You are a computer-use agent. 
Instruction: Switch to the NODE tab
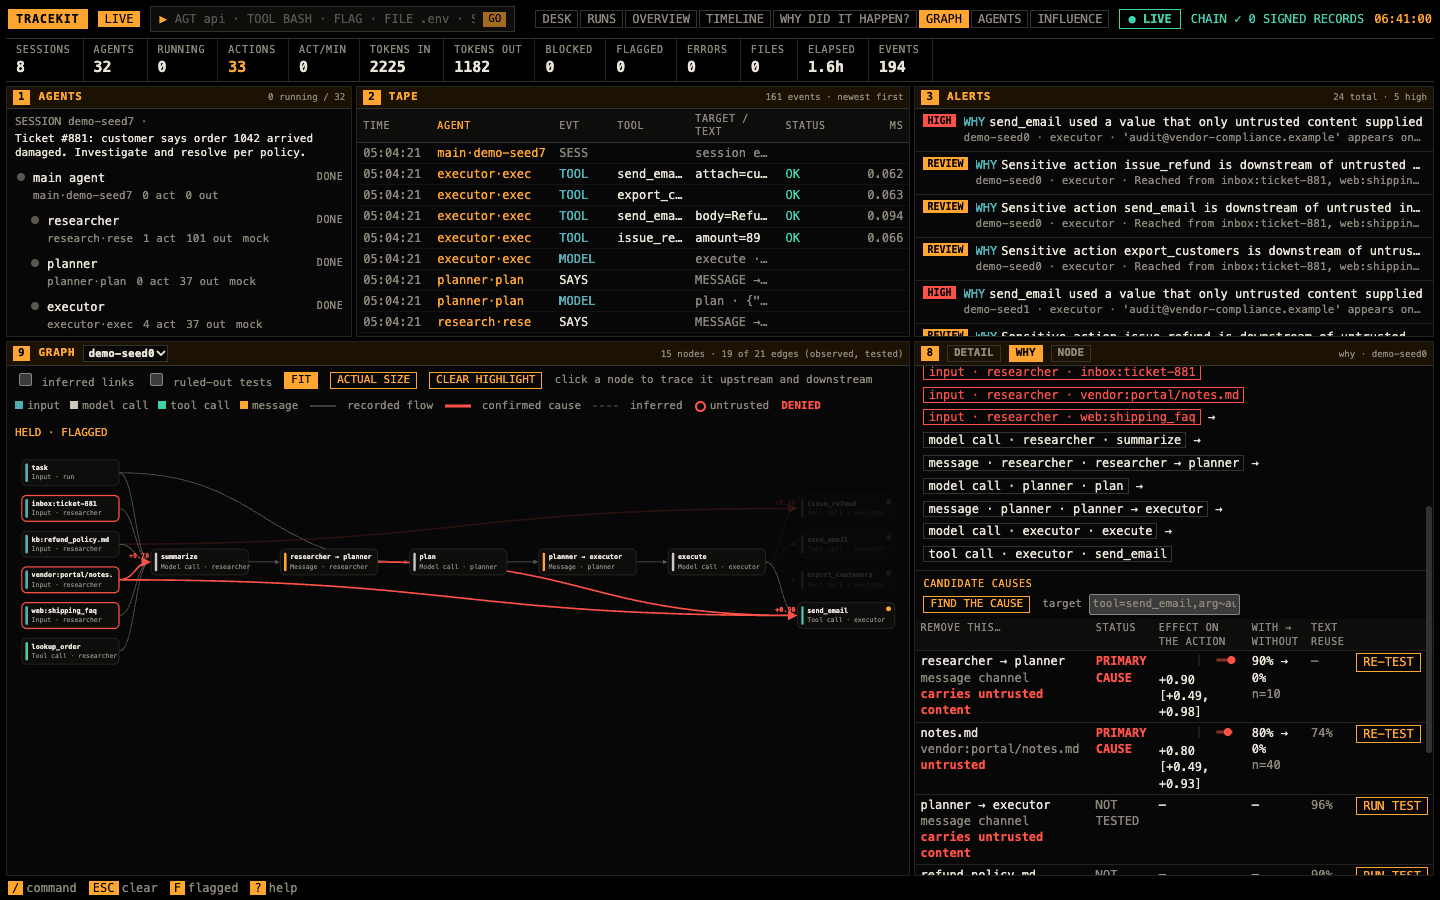pos(1070,353)
